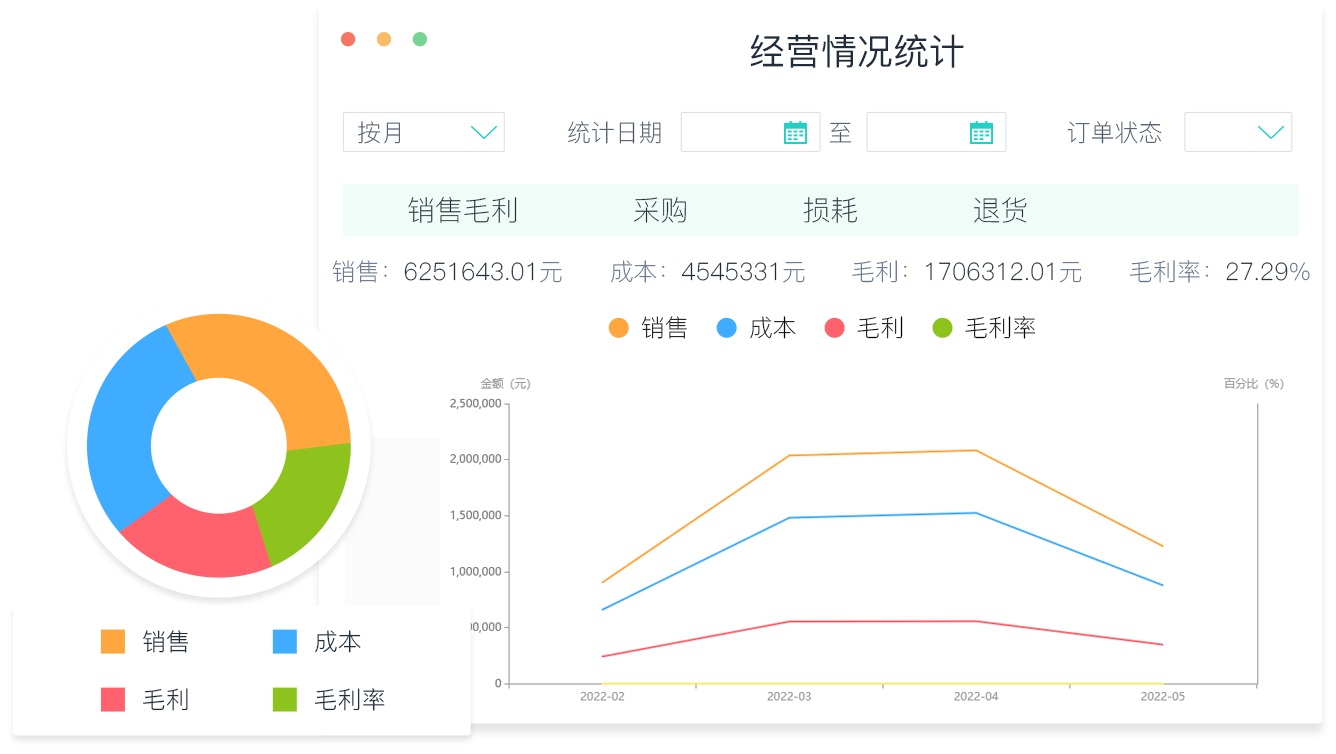Screen dimensions: 1336x754
Task: Click the red traffic-light dot
Action: tap(347, 38)
